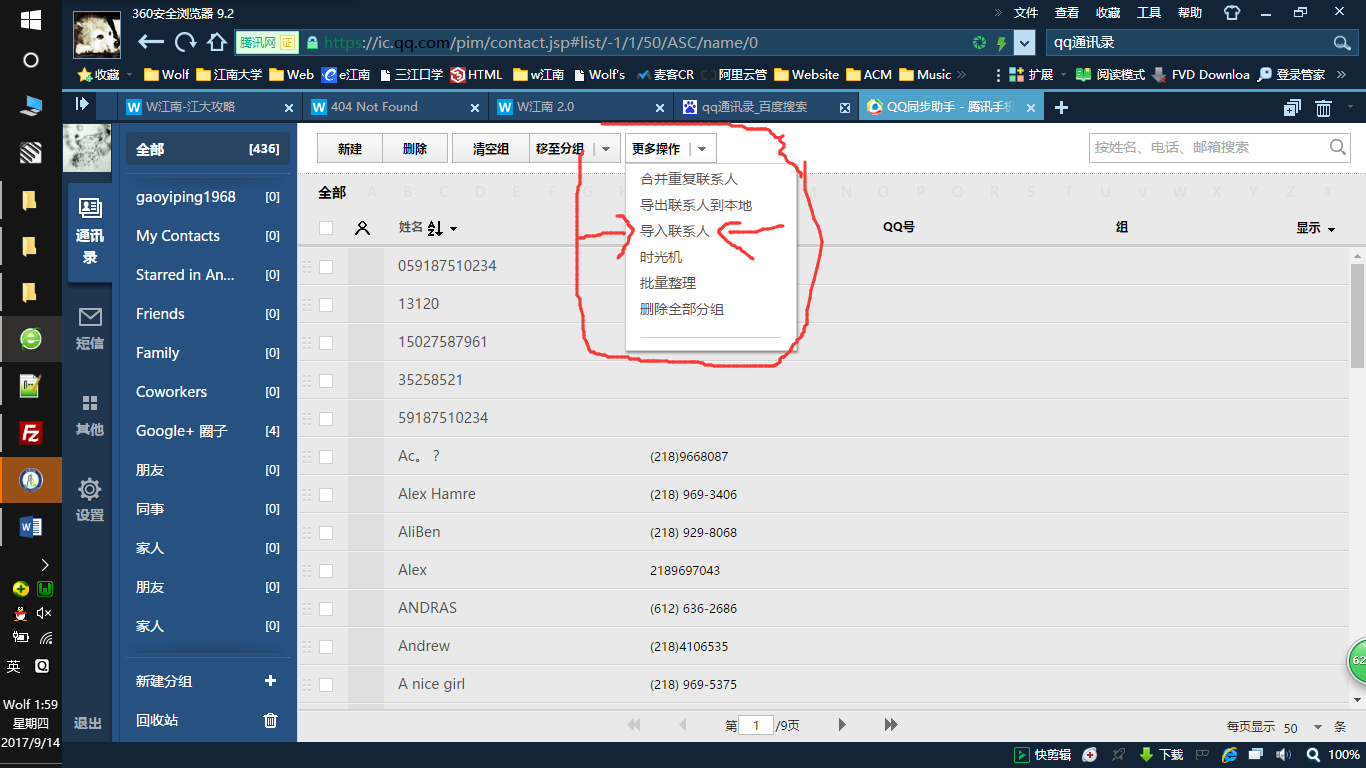
Task: Open the 每页显示 page size dropdown
Action: coord(1317,727)
